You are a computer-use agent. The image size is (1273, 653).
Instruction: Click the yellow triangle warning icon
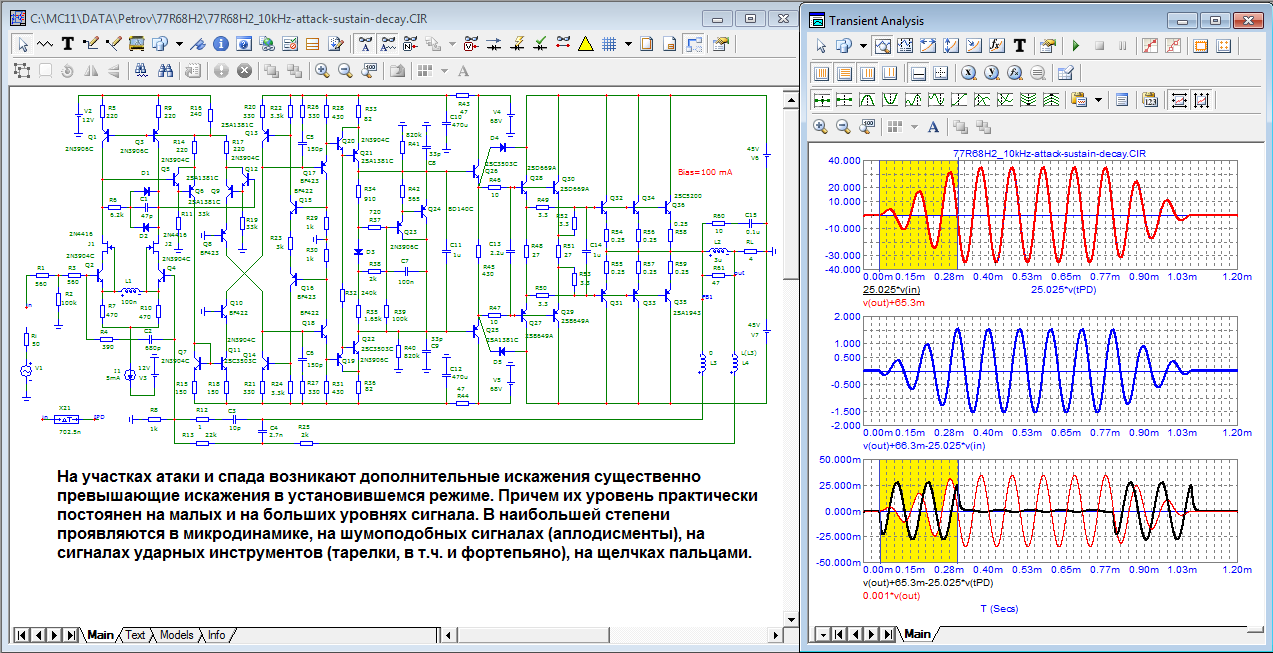[x=585, y=44]
